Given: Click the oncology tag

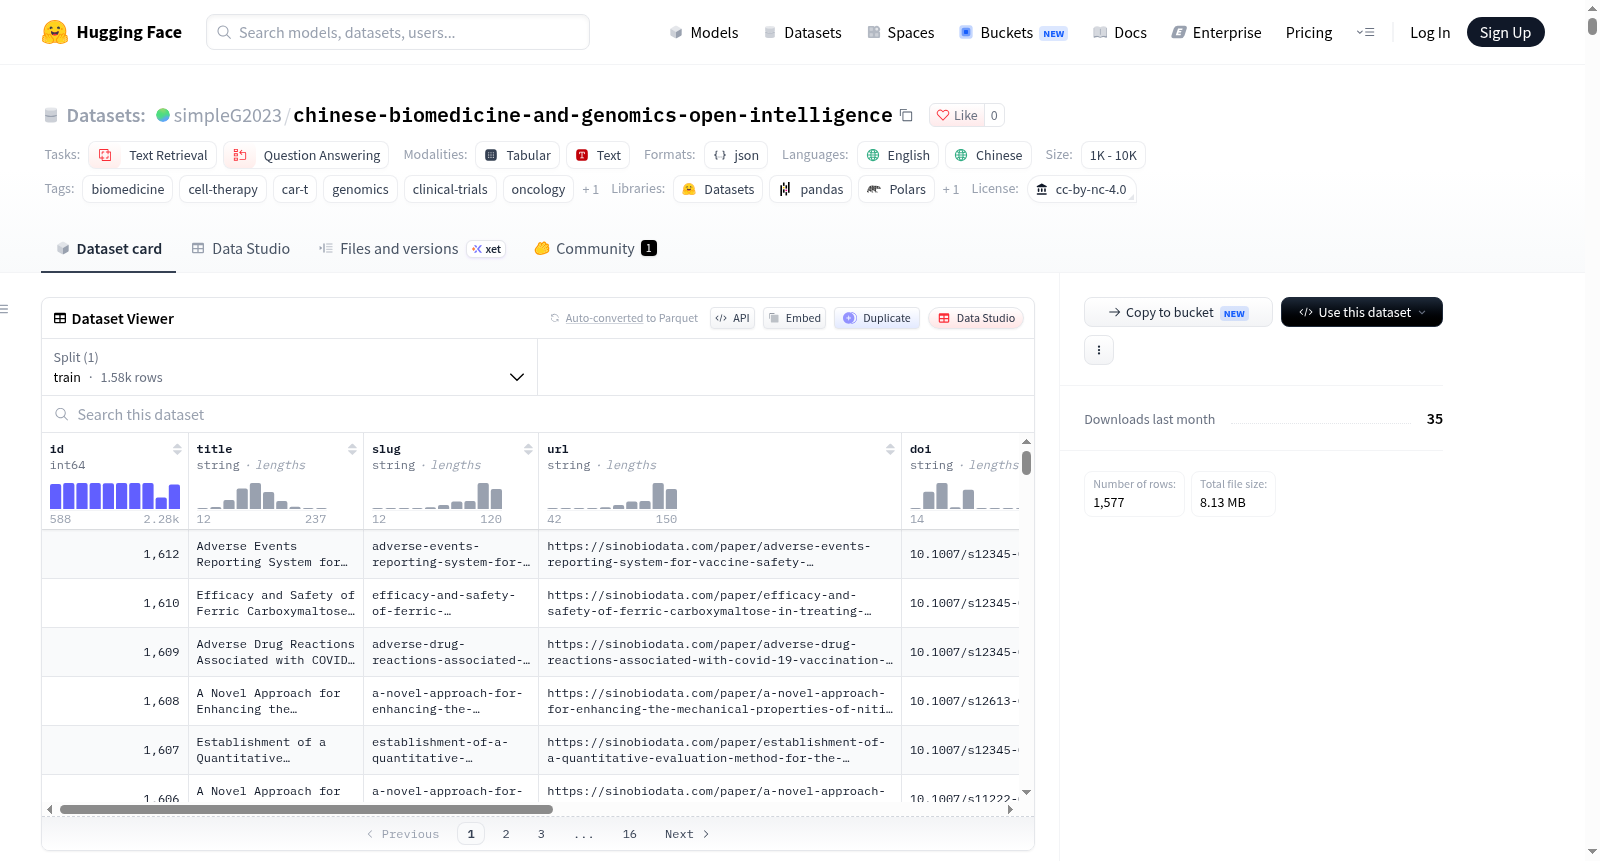Looking at the screenshot, I should click(x=538, y=189).
